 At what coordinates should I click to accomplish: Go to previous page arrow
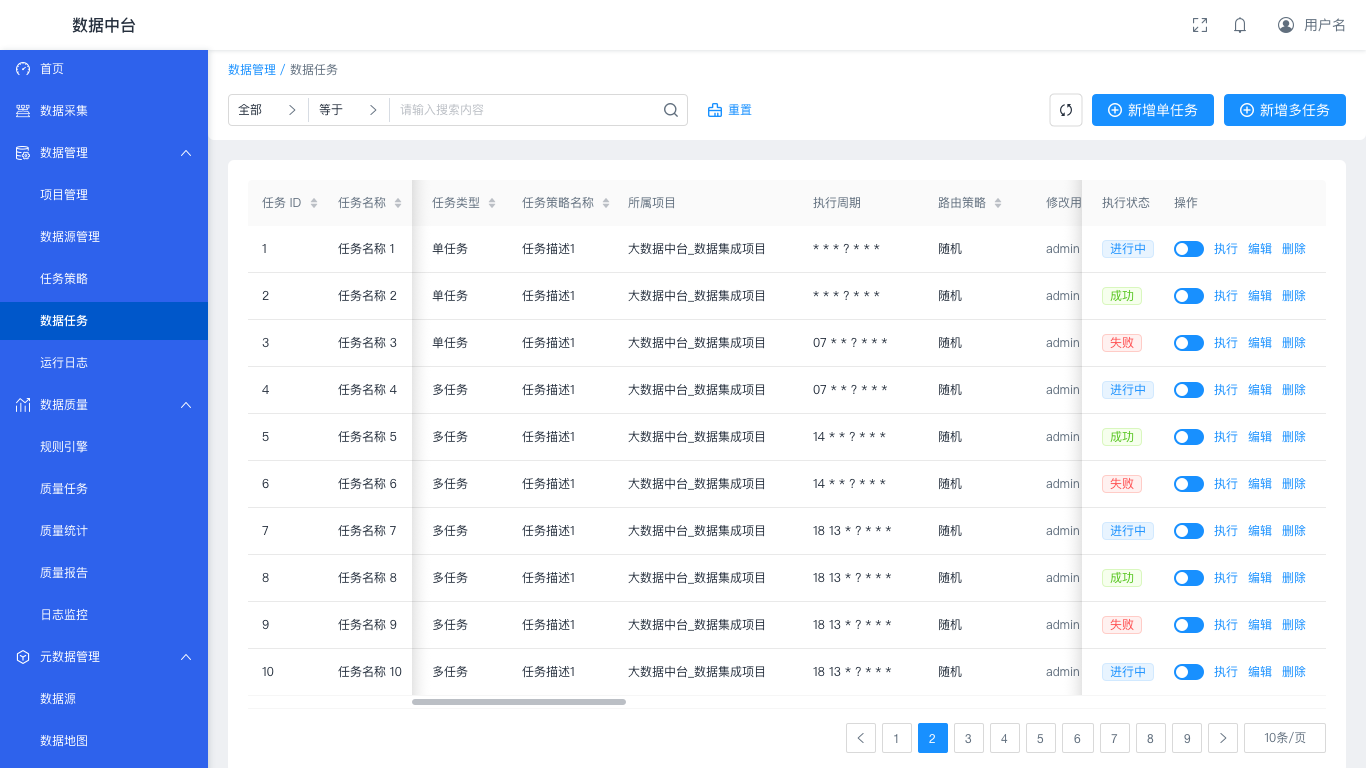pos(861,738)
